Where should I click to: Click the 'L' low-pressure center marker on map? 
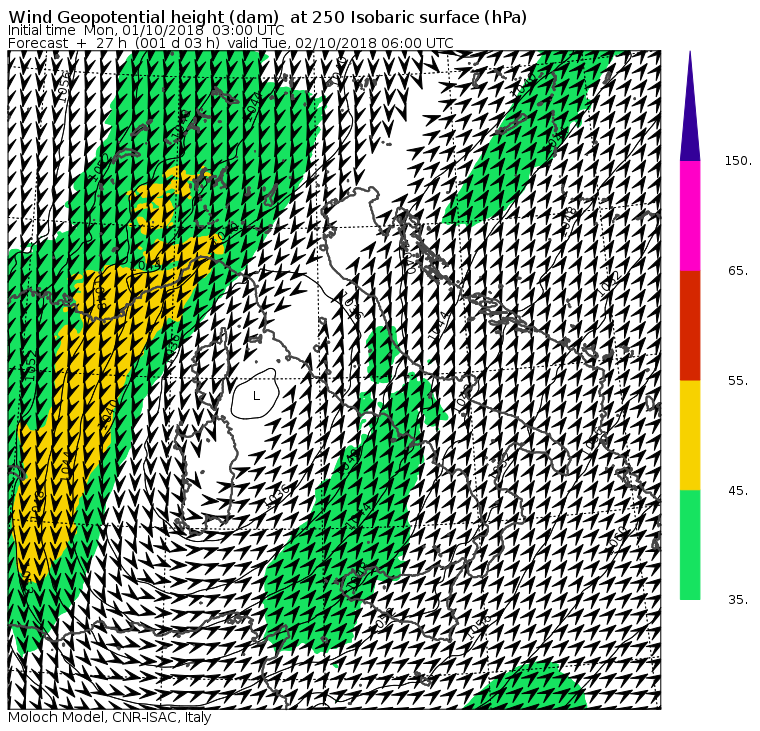256,396
